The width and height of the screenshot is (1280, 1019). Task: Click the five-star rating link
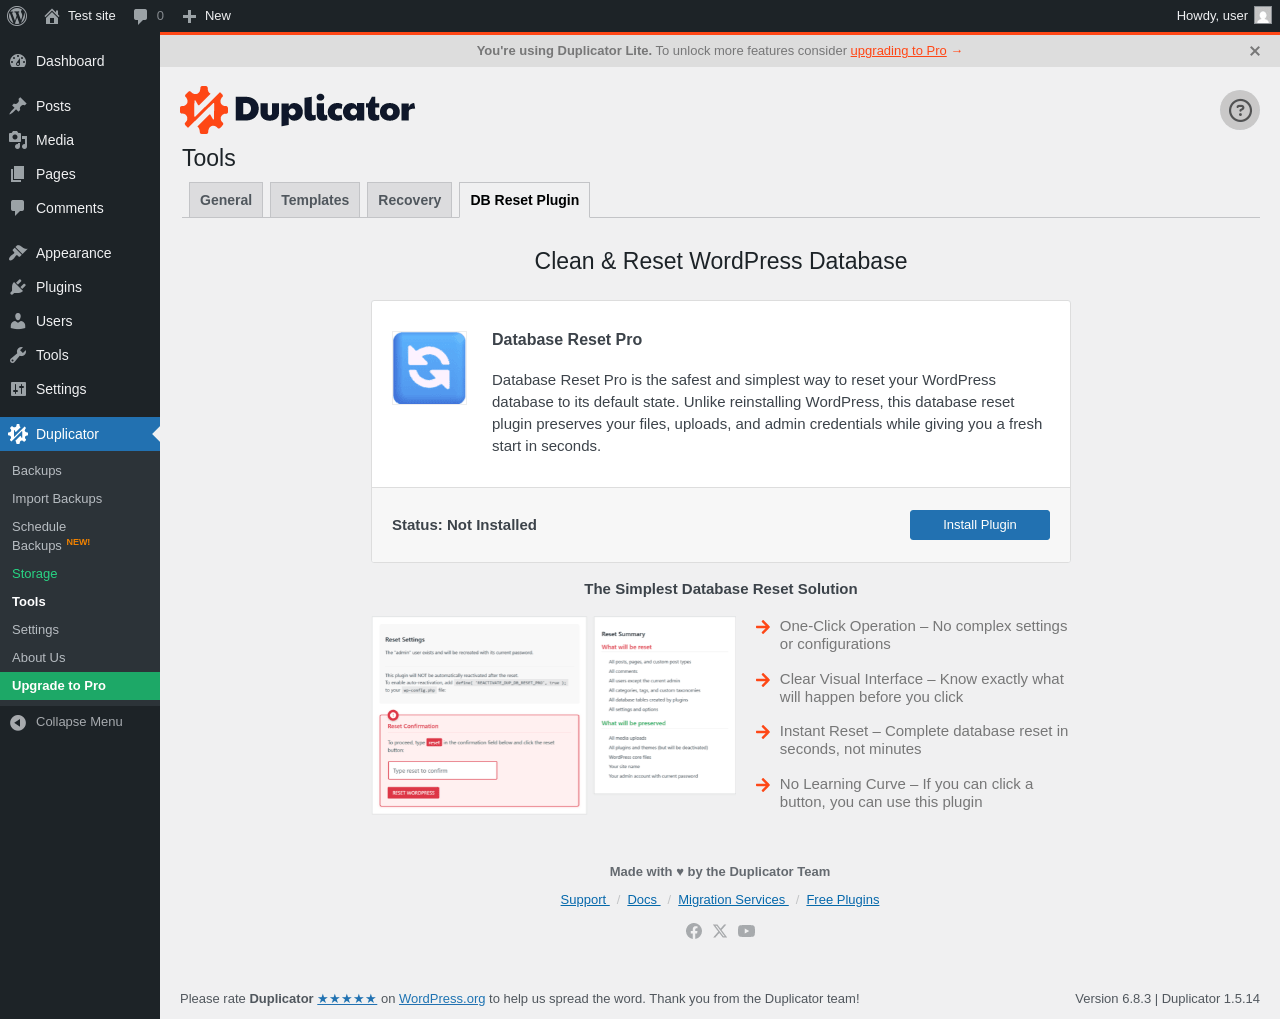[x=347, y=999]
